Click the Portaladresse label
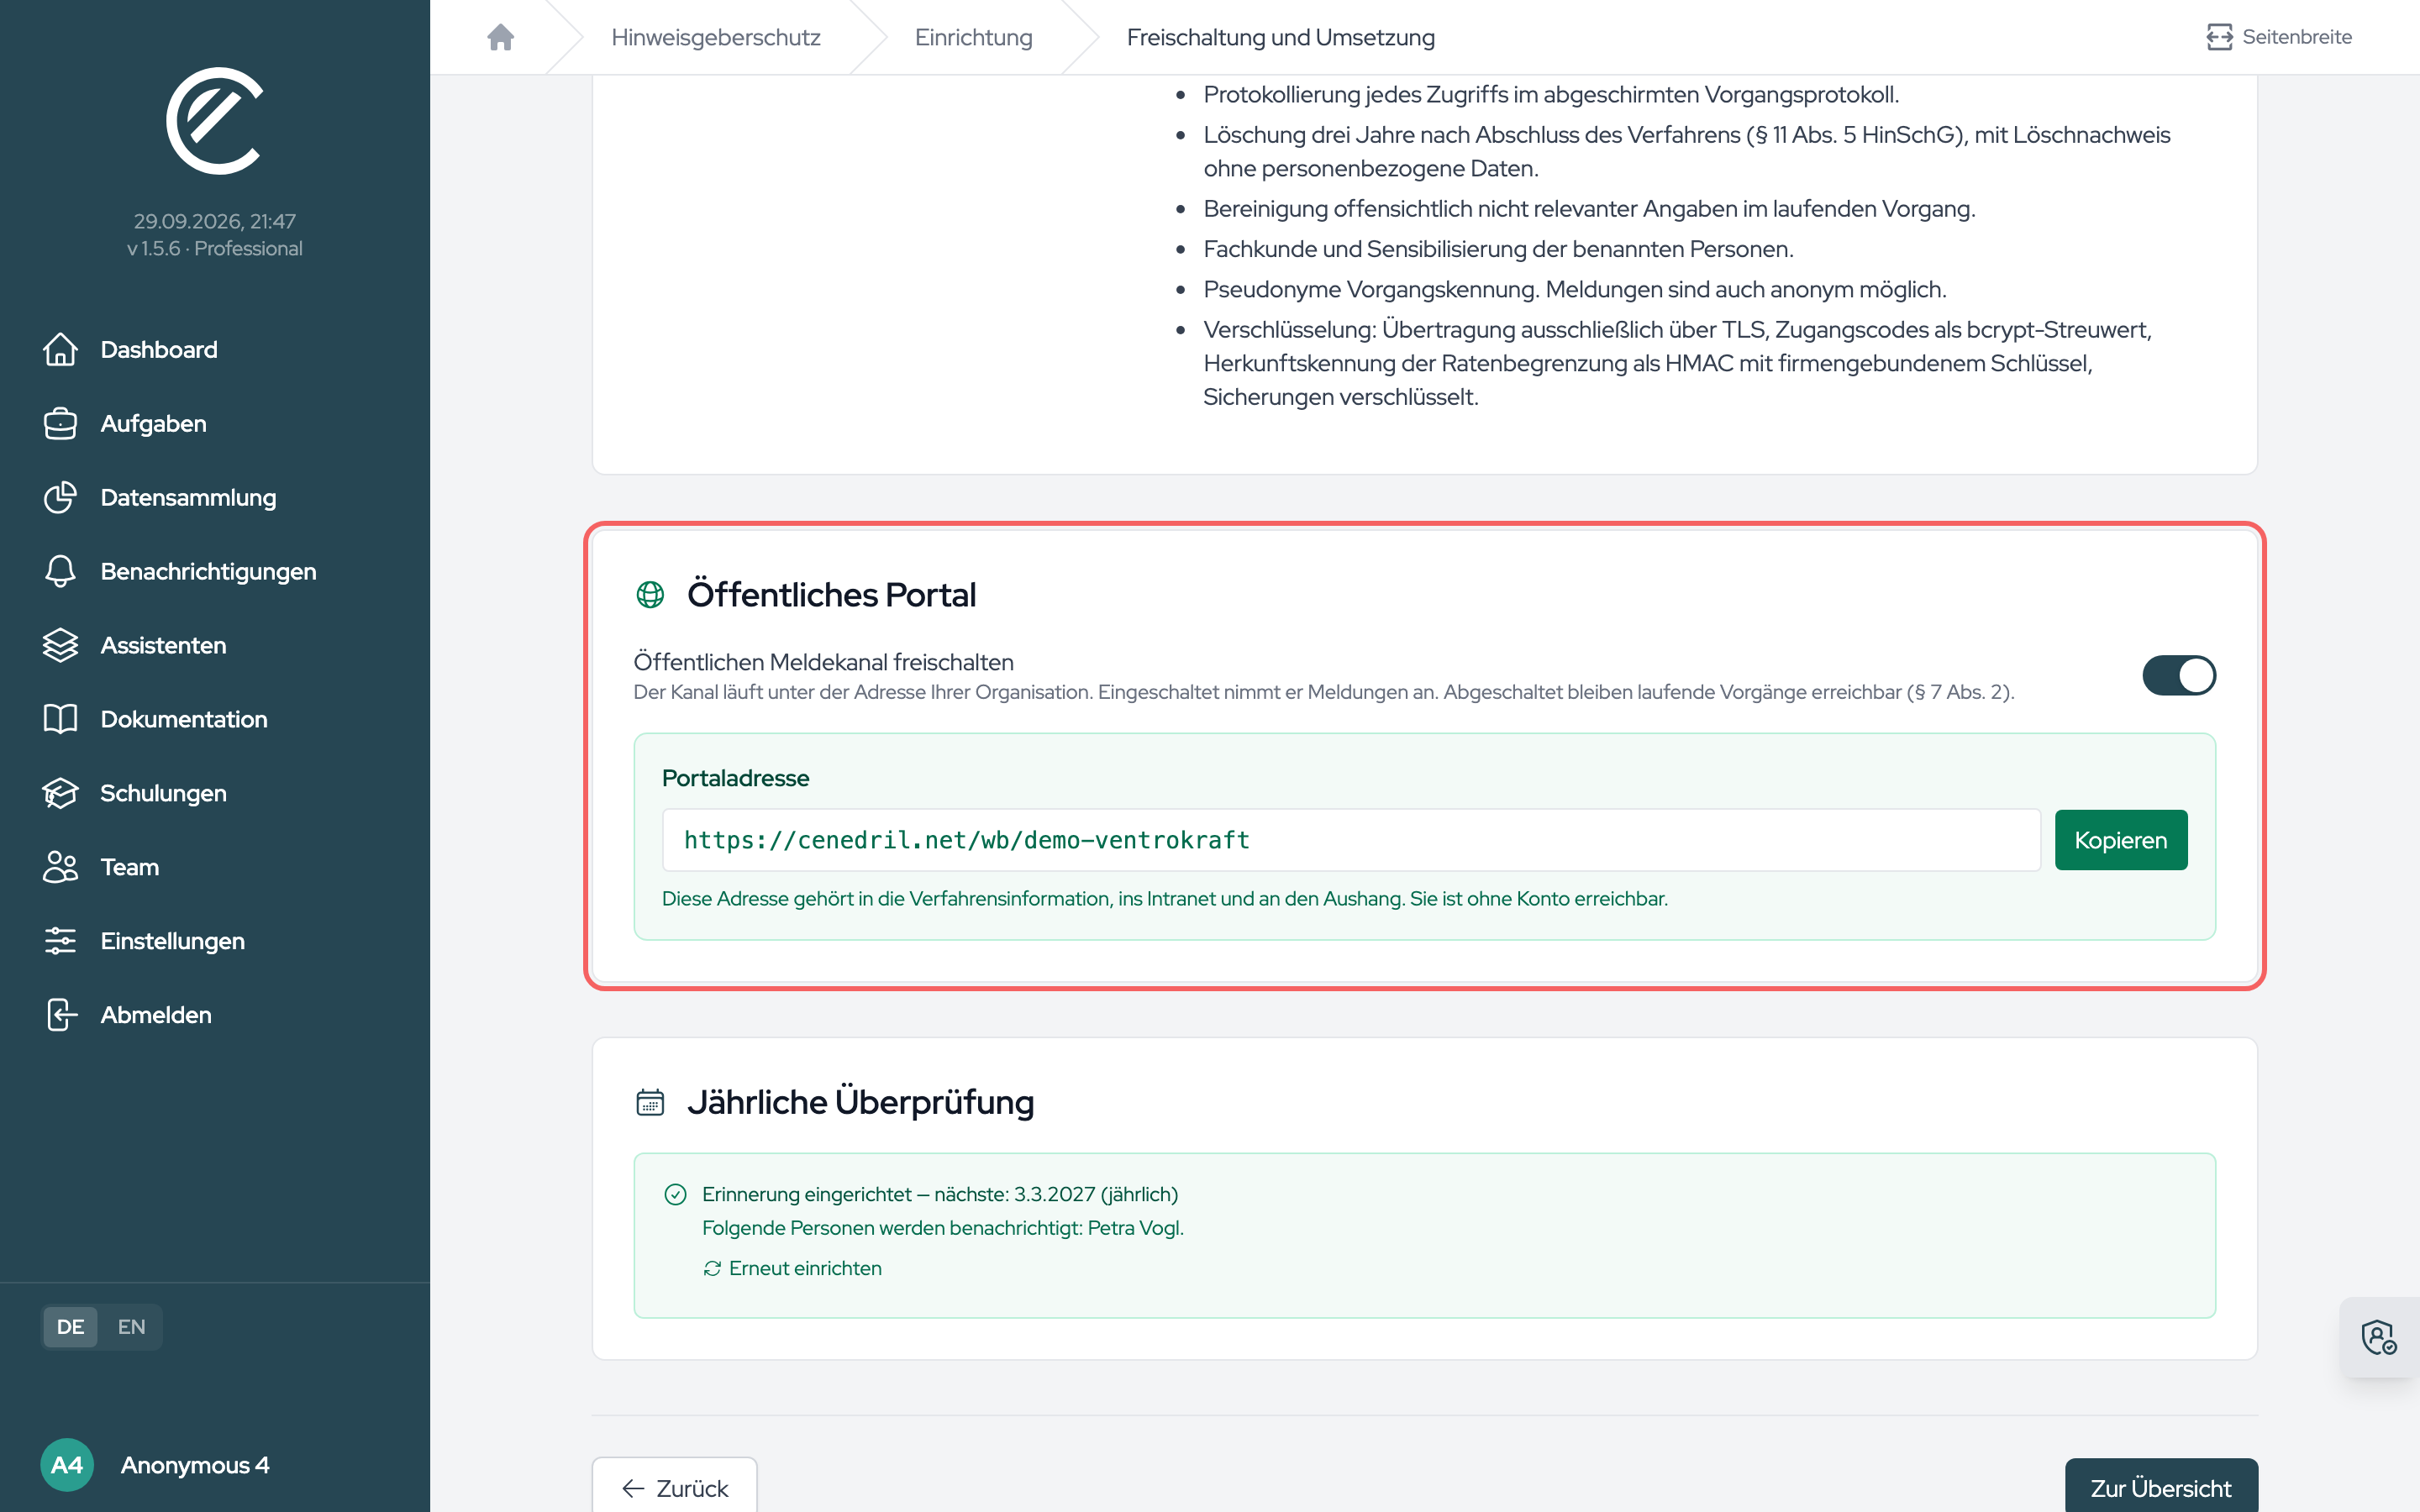 (x=735, y=778)
